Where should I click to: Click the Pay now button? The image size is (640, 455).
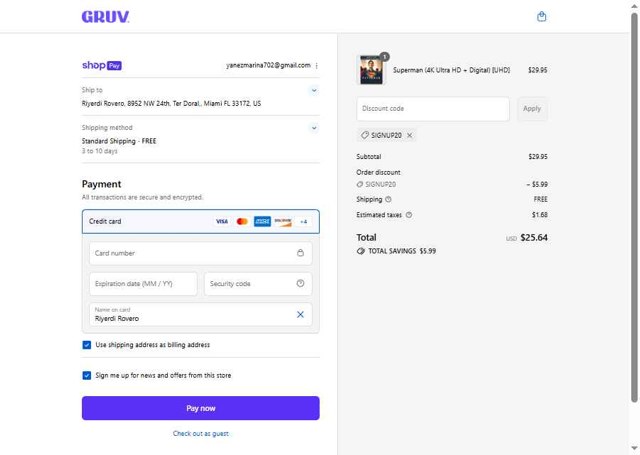(x=200, y=408)
